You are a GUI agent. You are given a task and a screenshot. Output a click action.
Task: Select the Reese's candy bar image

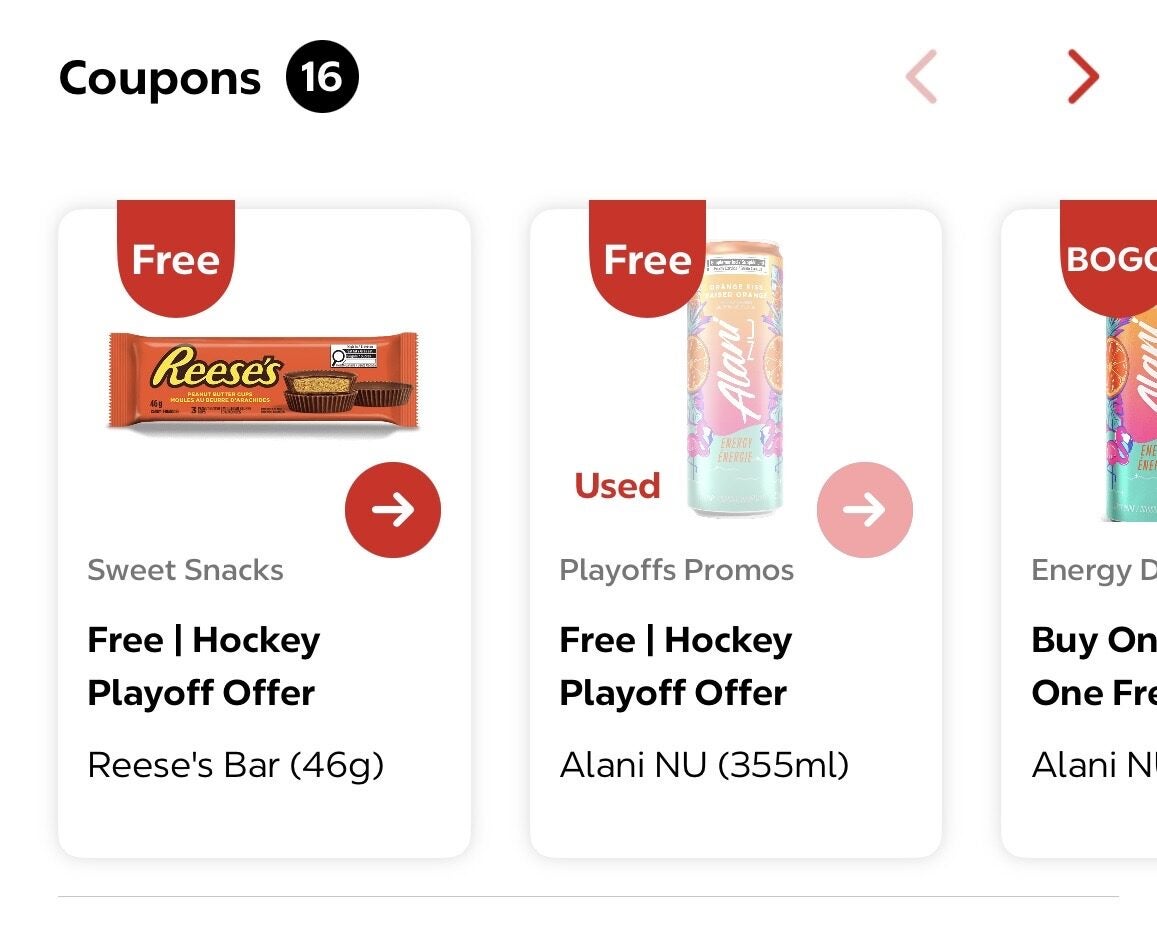tap(263, 382)
